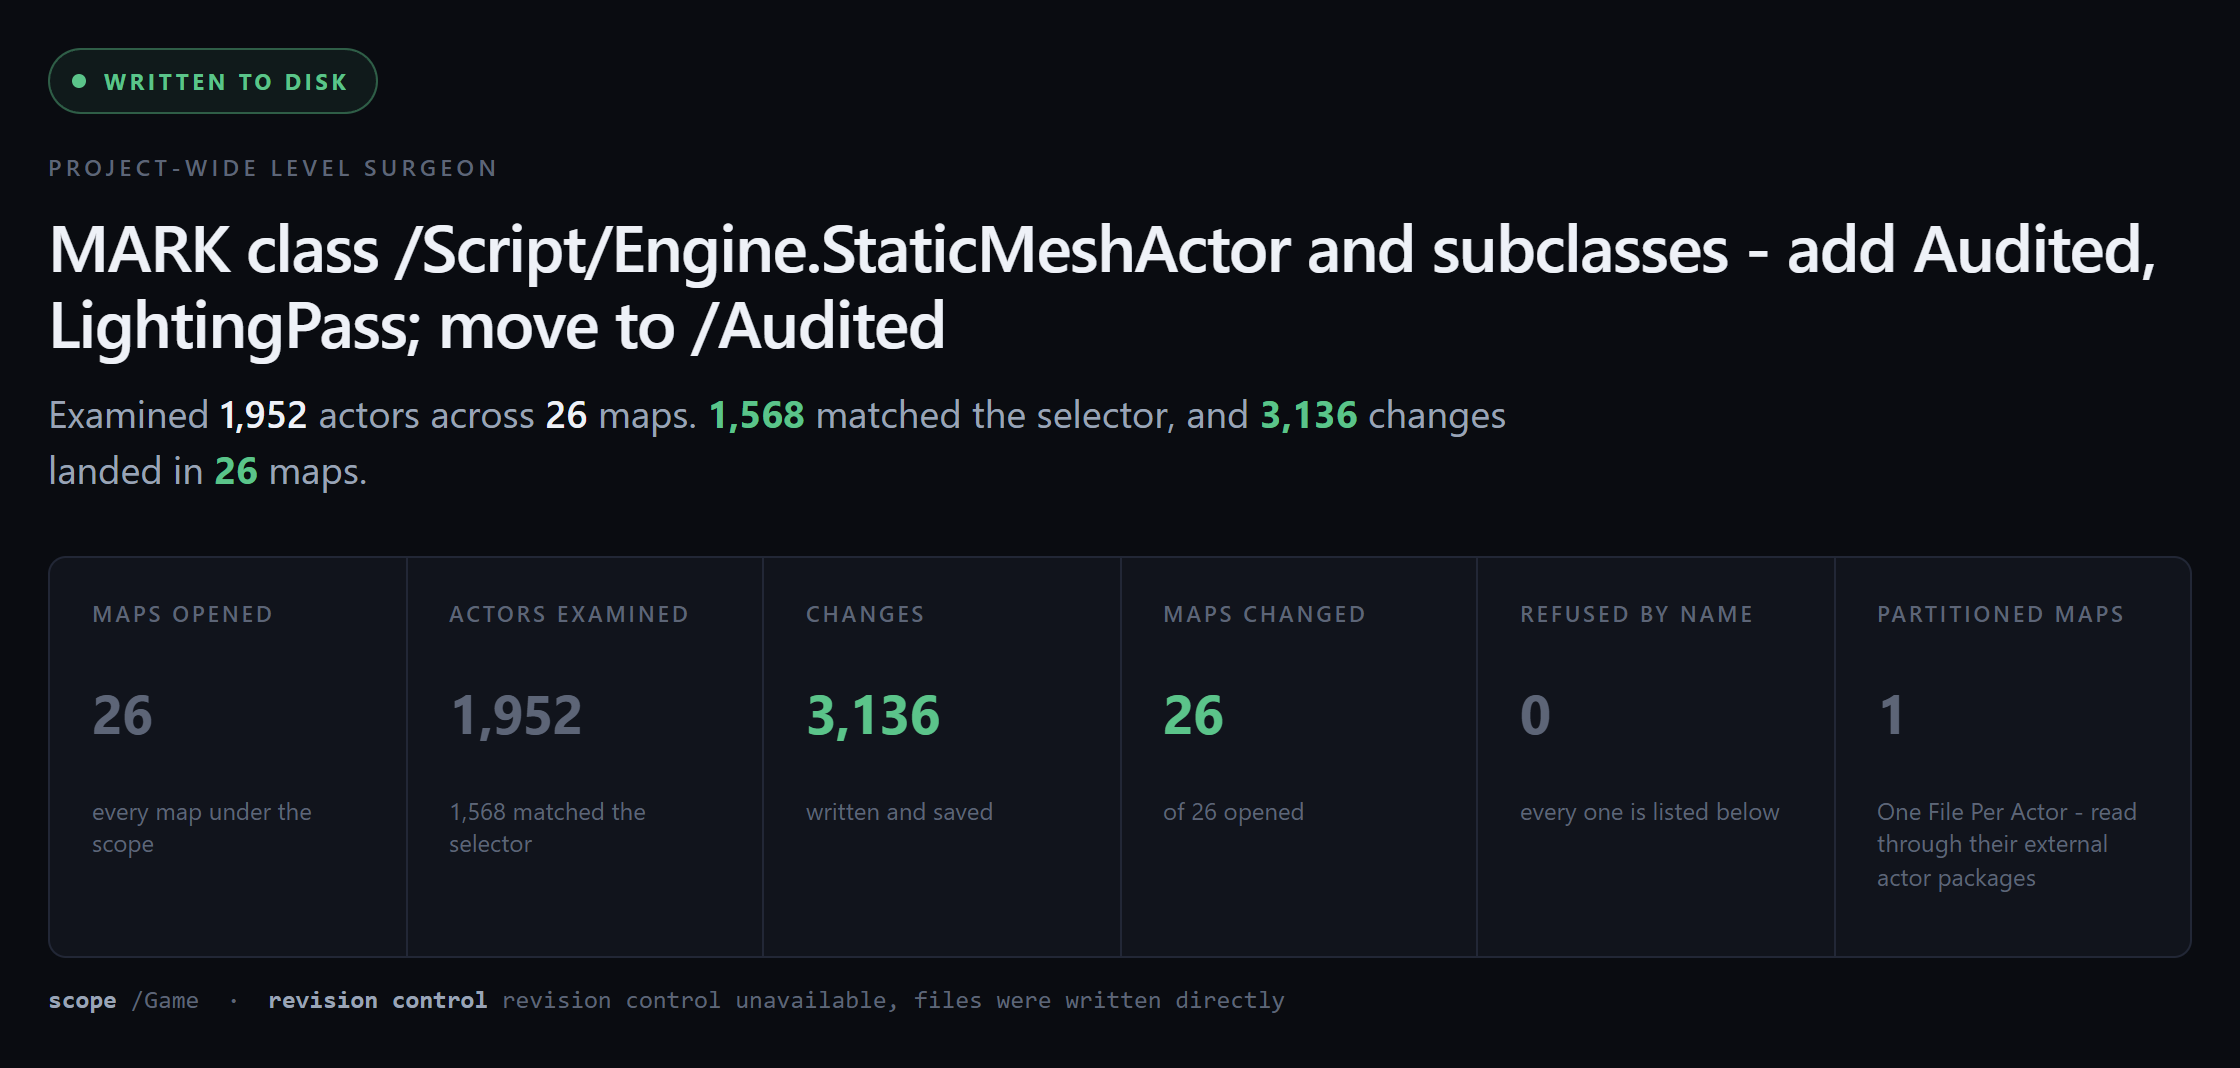Viewport: 2240px width, 1068px height.
Task: Open the Maps Opened stat card
Action: click(x=228, y=757)
